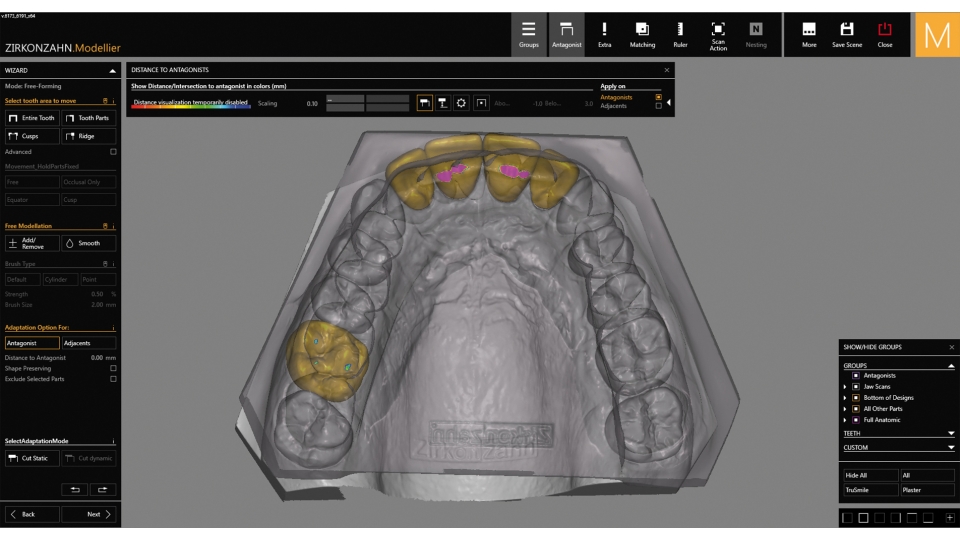Choose Ridge area mode
The height and width of the screenshot is (540, 960).
88,136
